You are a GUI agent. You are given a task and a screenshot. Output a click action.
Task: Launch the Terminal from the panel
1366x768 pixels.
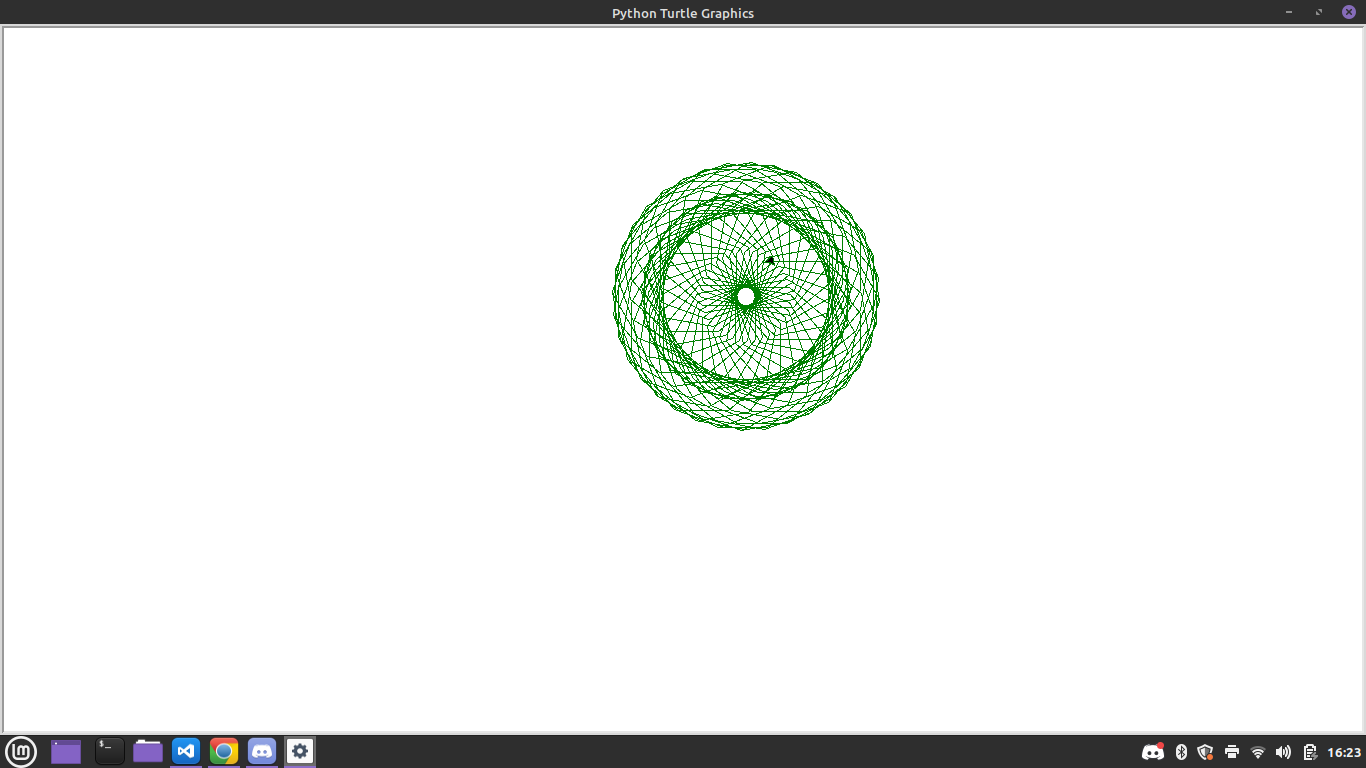coord(109,751)
